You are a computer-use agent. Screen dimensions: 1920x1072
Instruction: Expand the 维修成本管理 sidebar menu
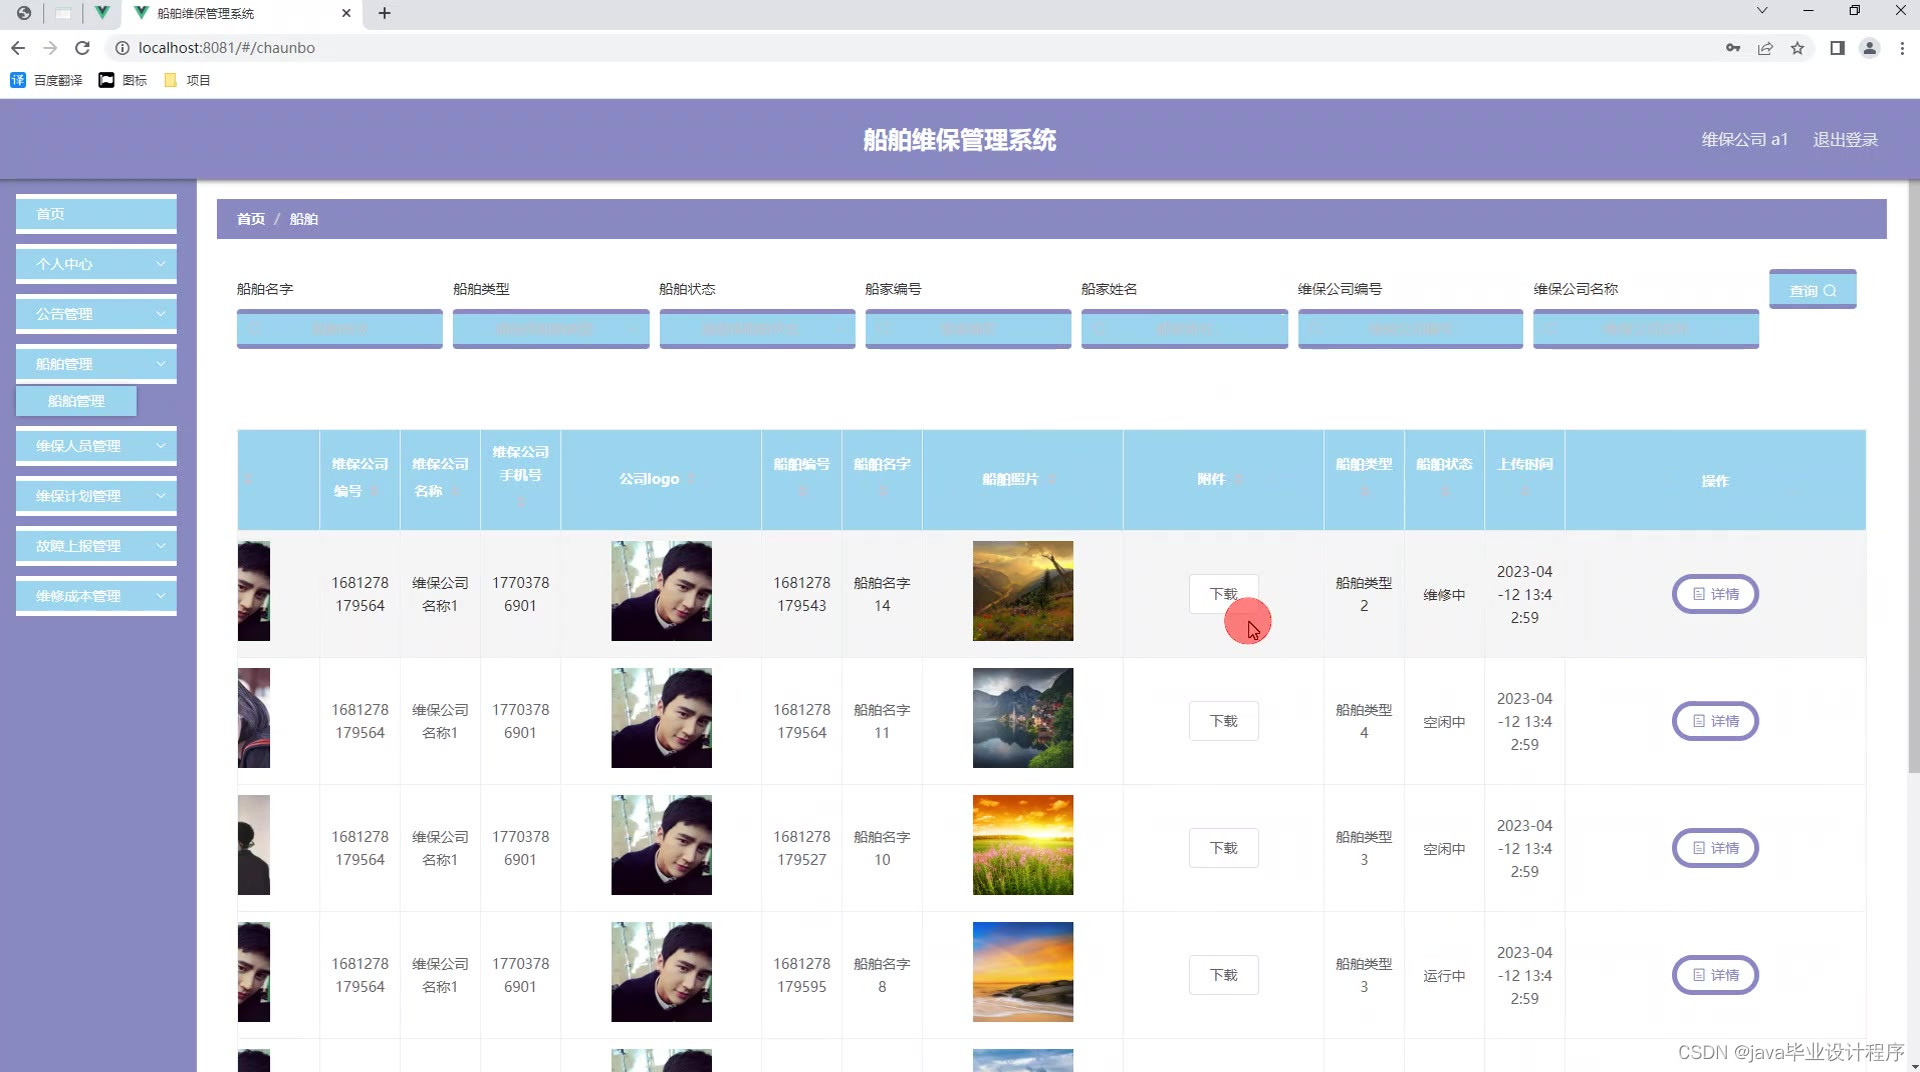pyautogui.click(x=96, y=596)
